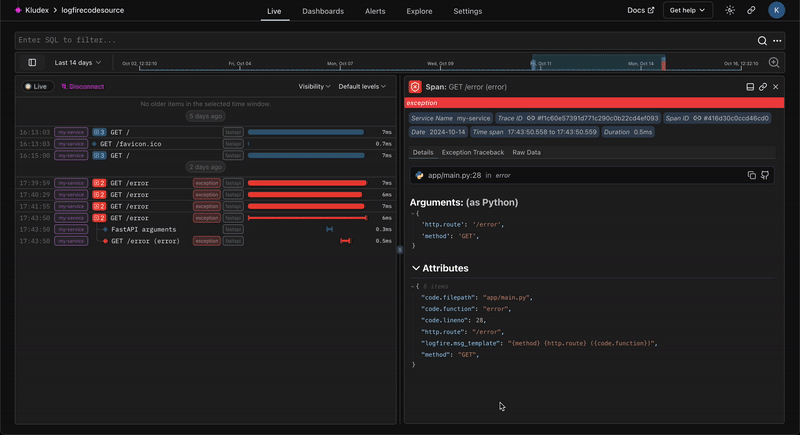Toggle the Live mode switch
This screenshot has height=435, width=800.
36,87
